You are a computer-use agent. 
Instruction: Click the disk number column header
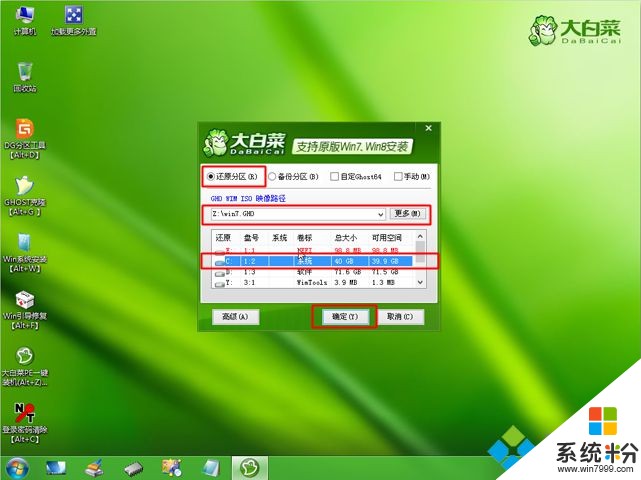251,238
